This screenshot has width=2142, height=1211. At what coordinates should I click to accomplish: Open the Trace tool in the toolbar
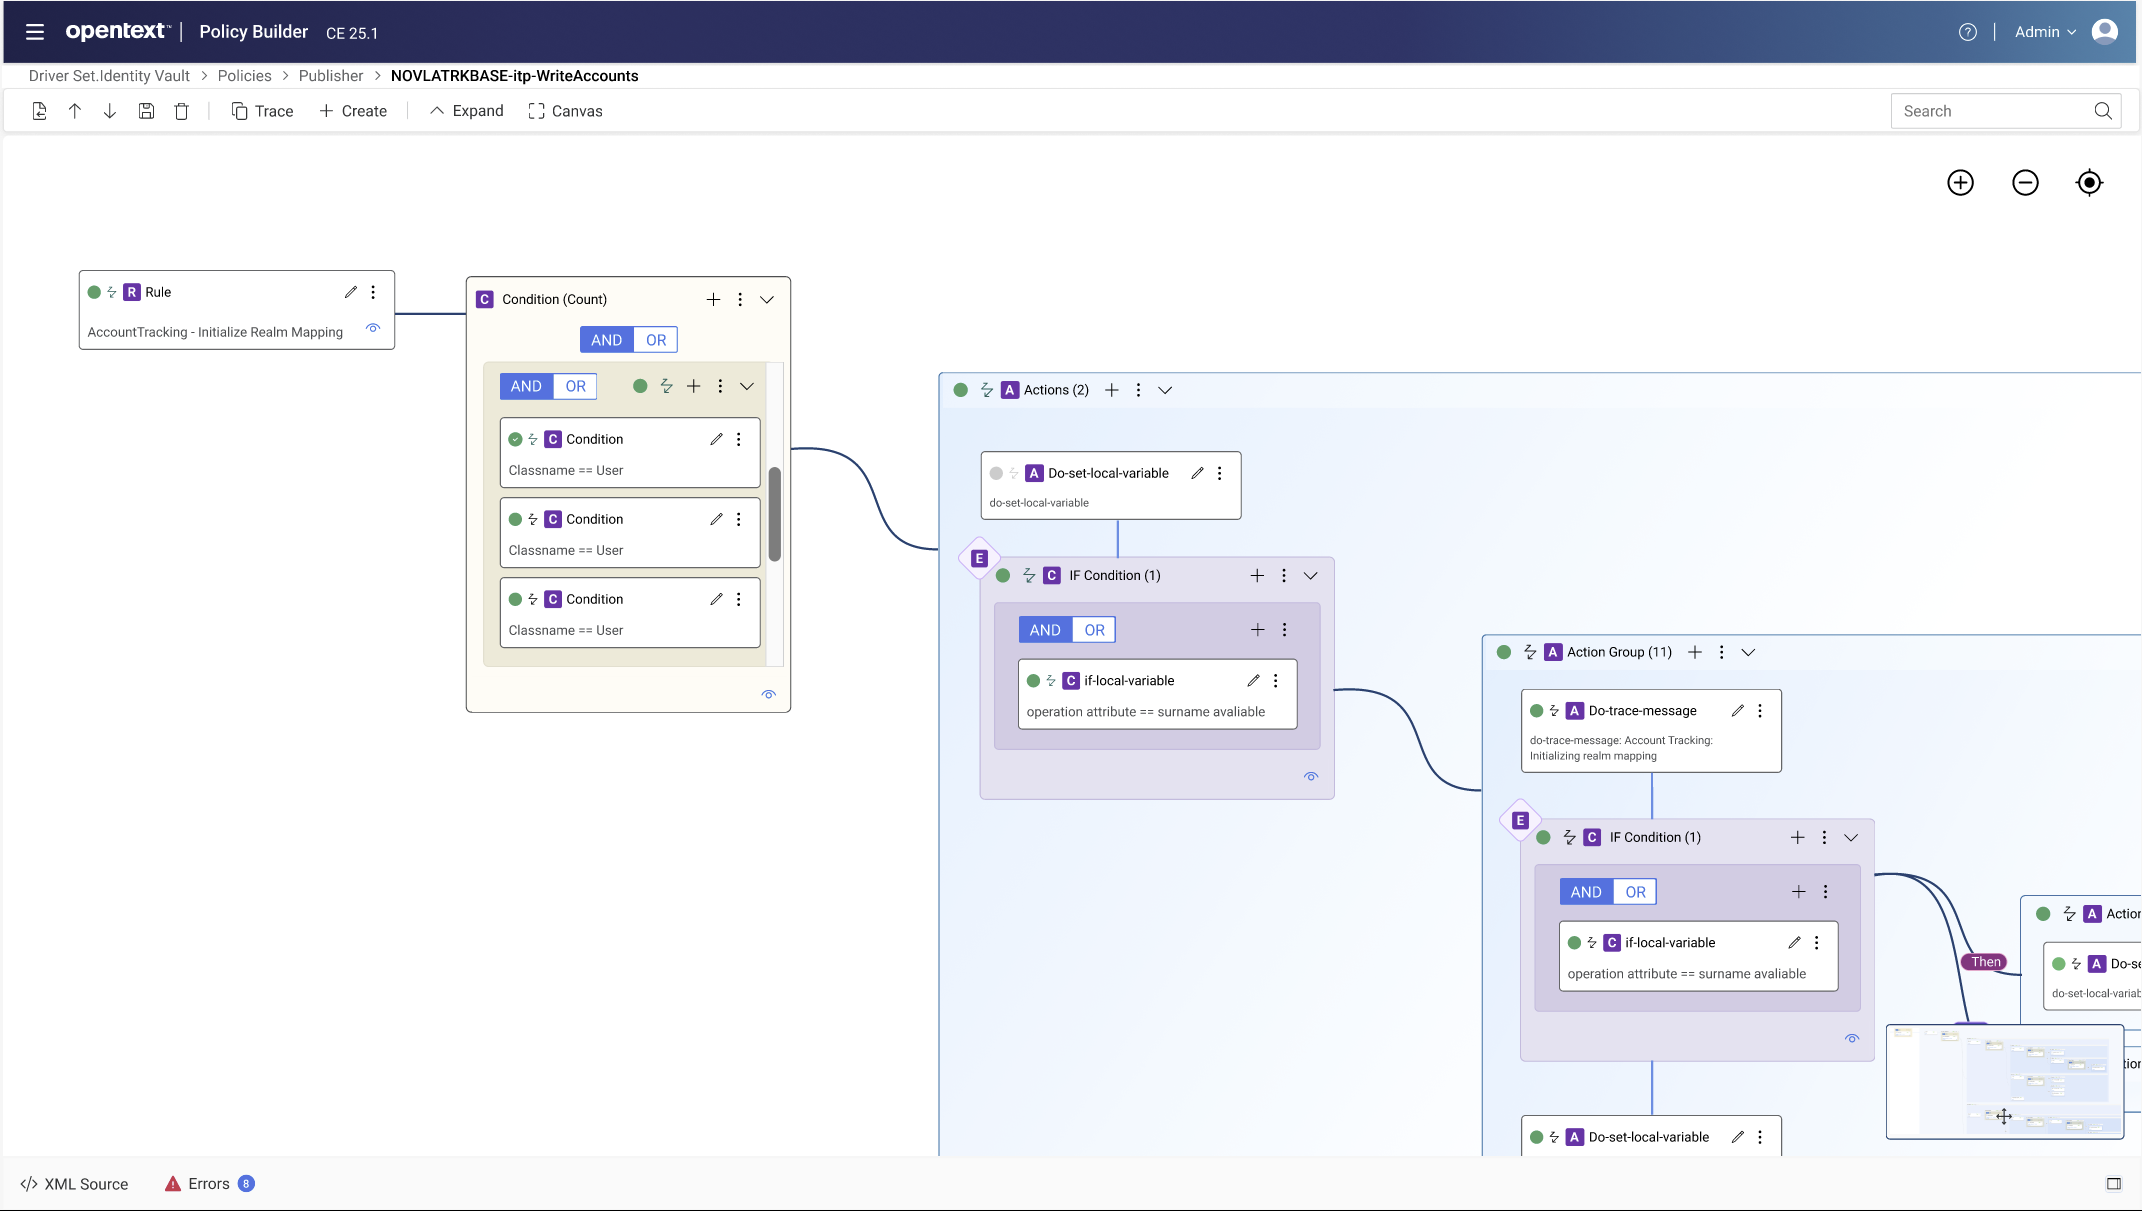(262, 111)
